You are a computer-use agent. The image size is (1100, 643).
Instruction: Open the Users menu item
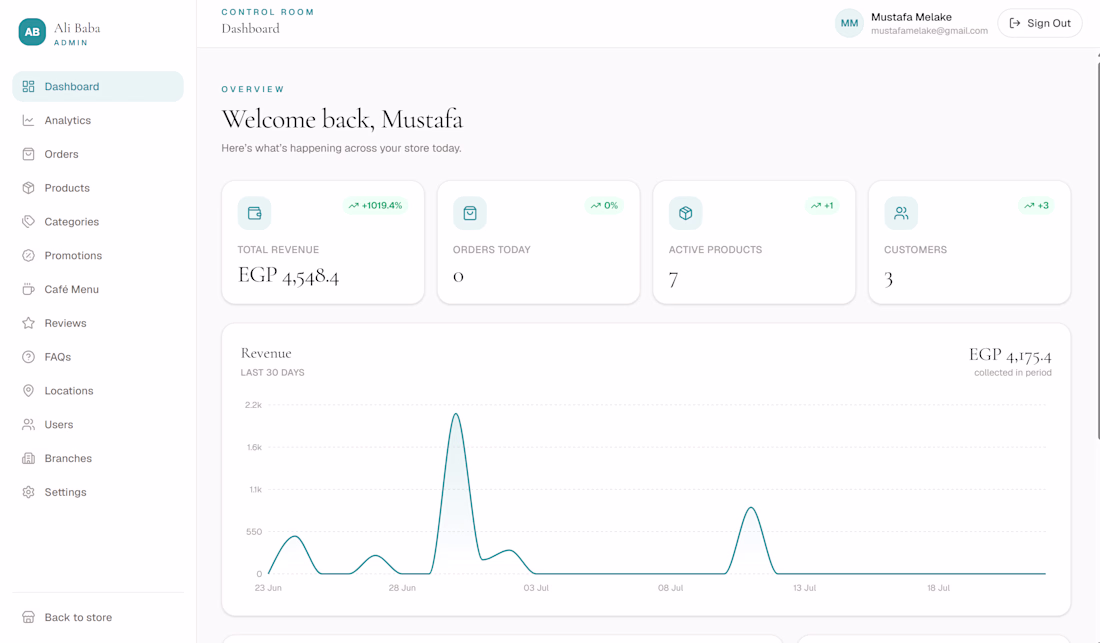pyautogui.click(x=98, y=424)
